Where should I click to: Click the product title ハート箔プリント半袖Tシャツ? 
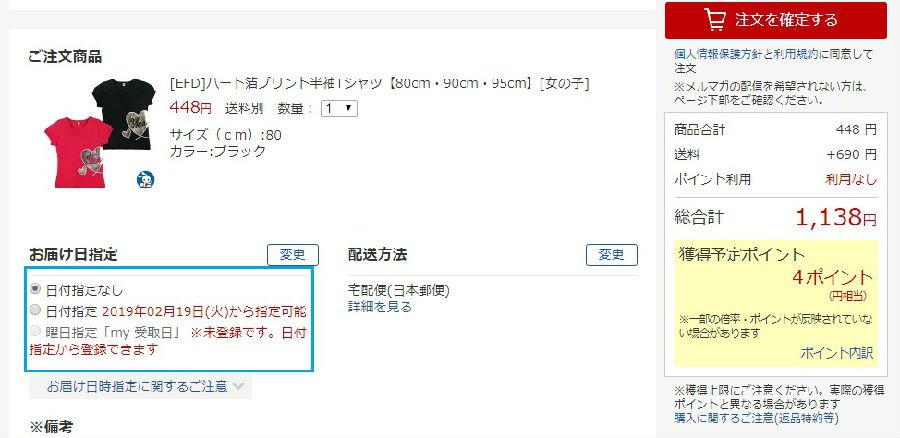click(x=379, y=84)
